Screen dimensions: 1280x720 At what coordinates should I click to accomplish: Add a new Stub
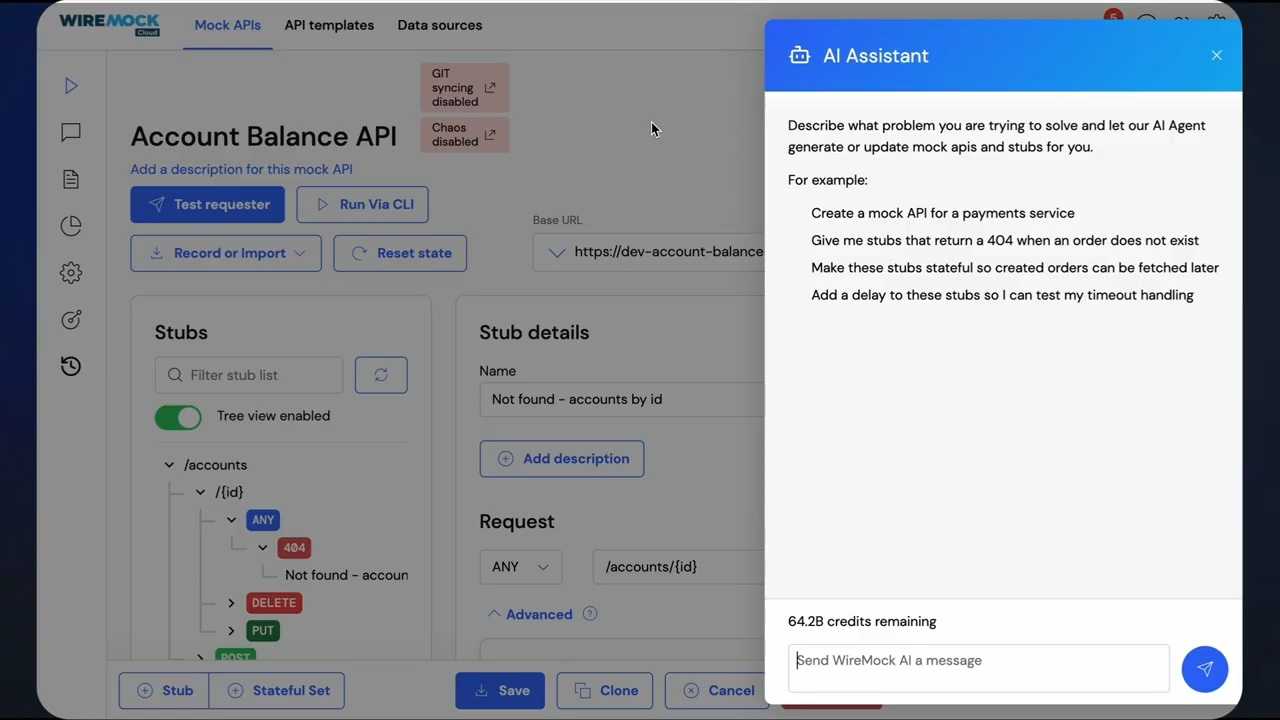(x=164, y=690)
